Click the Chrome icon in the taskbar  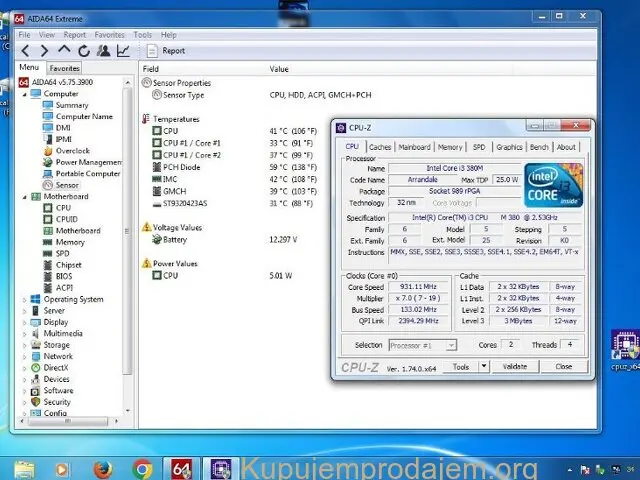142,467
